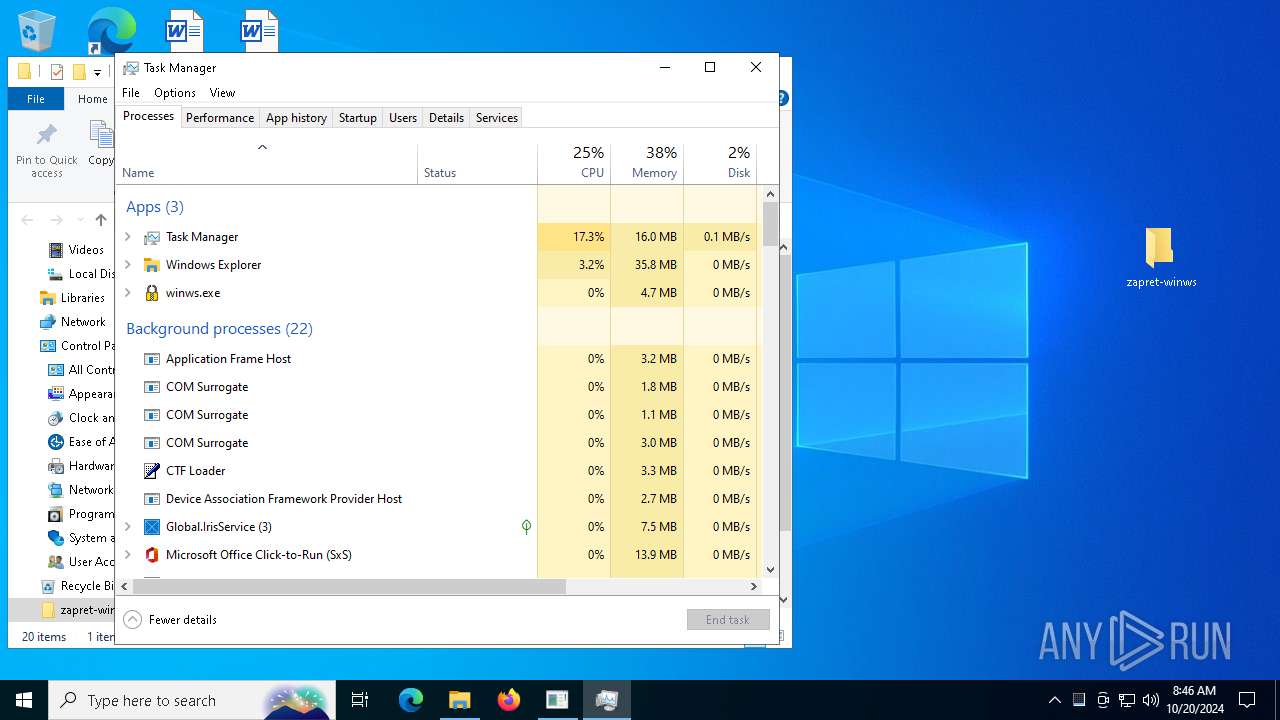Switch to the Details tab
The height and width of the screenshot is (720, 1280).
(446, 118)
